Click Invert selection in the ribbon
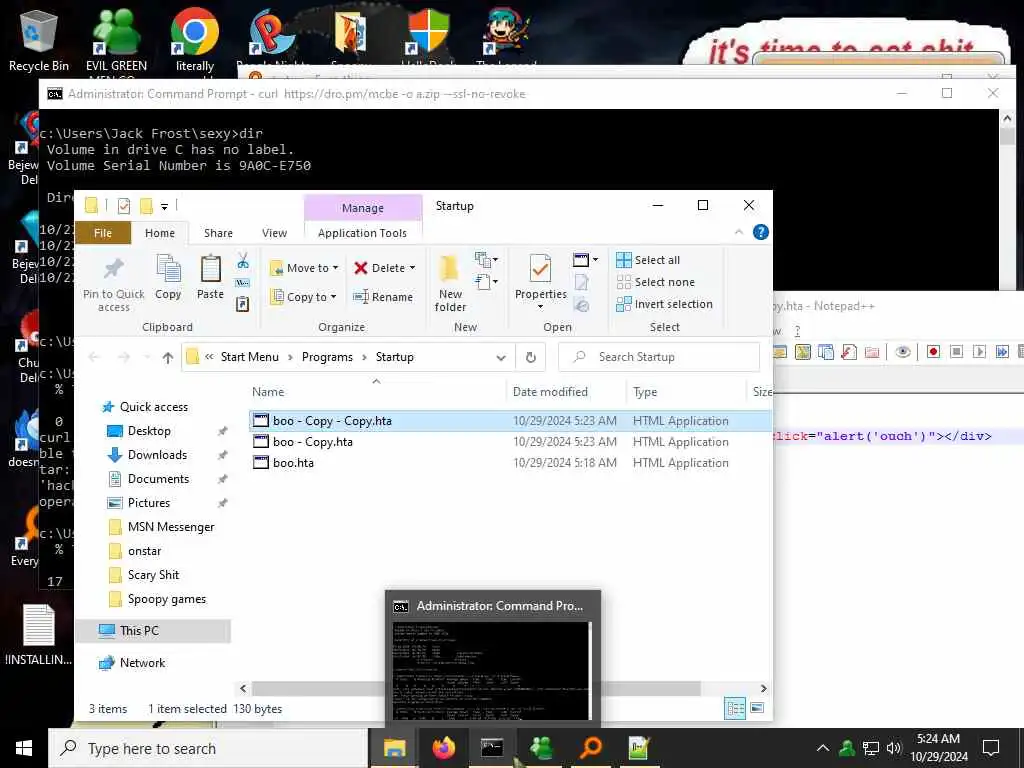 (664, 304)
